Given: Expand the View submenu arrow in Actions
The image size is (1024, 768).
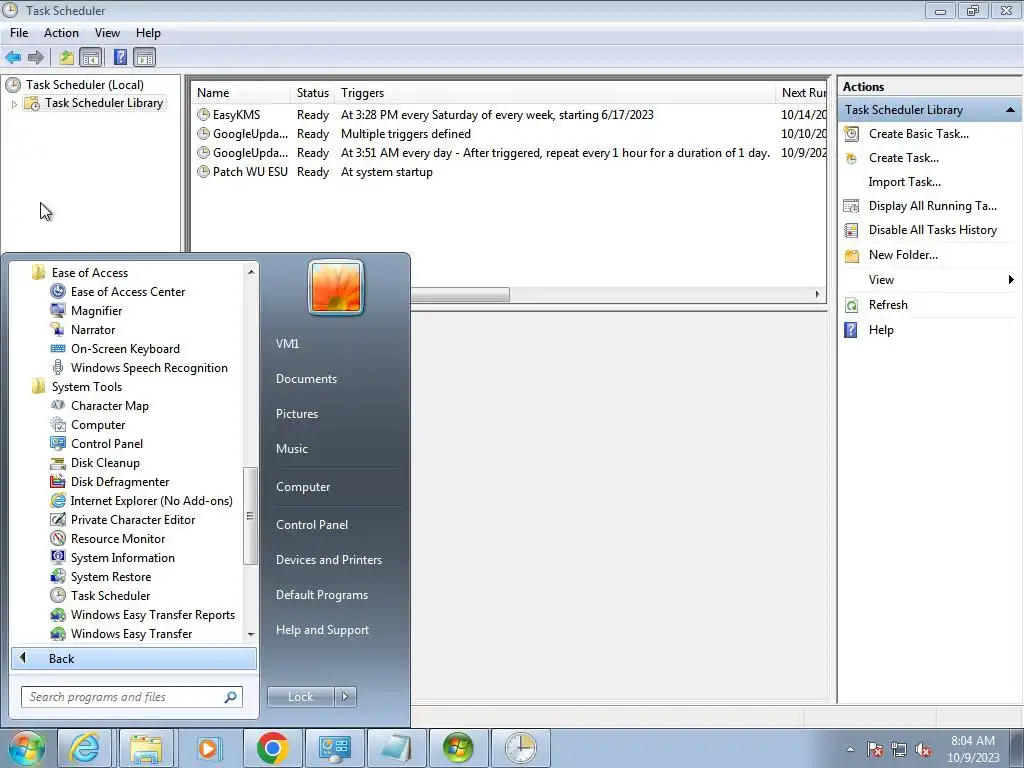Looking at the screenshot, I should 1010,280.
